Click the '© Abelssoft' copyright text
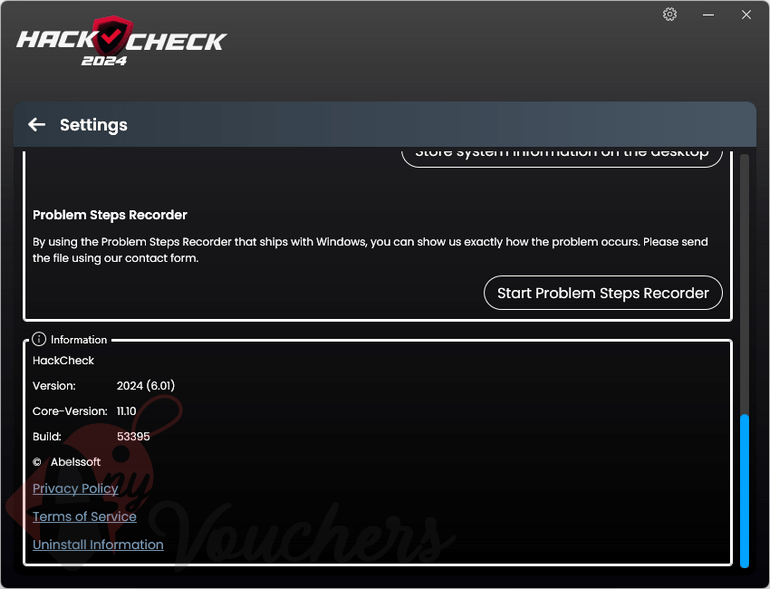The width and height of the screenshot is (770, 589). [66, 462]
